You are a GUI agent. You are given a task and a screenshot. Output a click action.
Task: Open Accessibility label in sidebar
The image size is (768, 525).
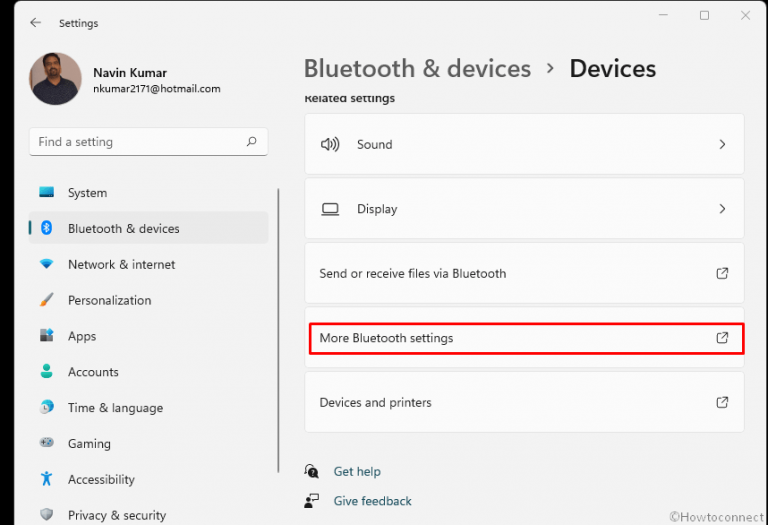[101, 479]
